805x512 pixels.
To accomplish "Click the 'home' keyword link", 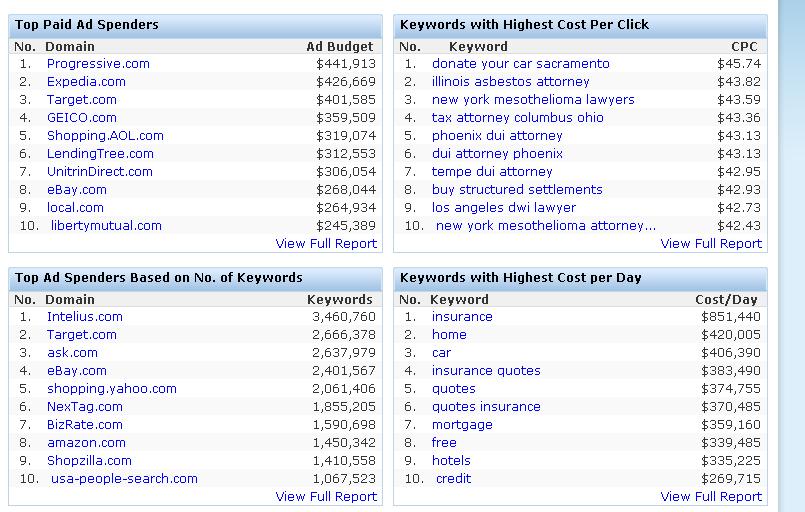I will [x=449, y=335].
